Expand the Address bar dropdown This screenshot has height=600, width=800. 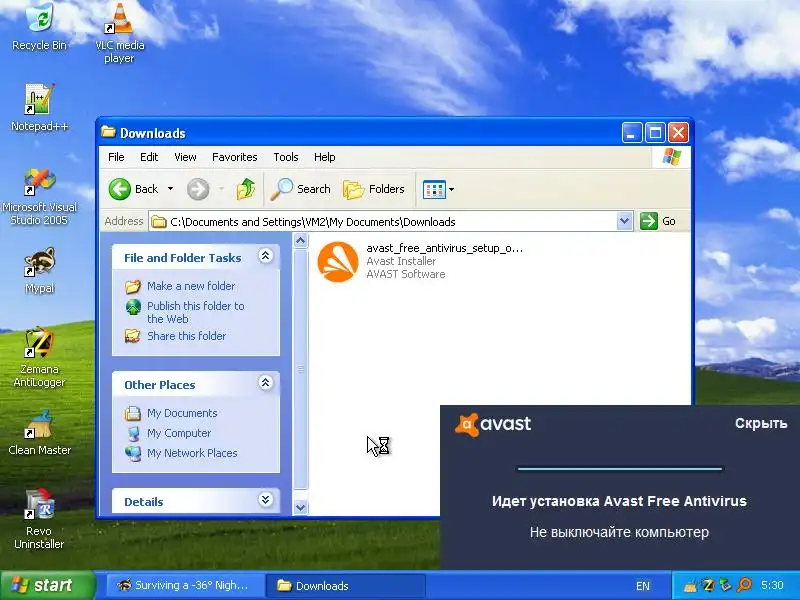coord(624,221)
